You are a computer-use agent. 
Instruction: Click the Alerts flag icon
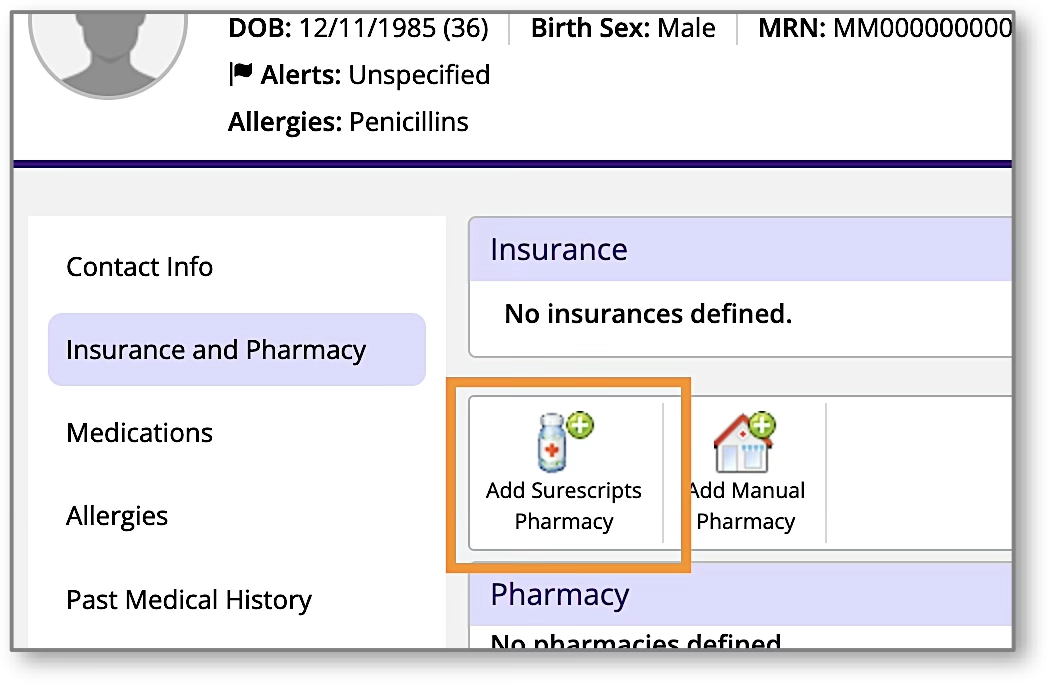[x=241, y=74]
